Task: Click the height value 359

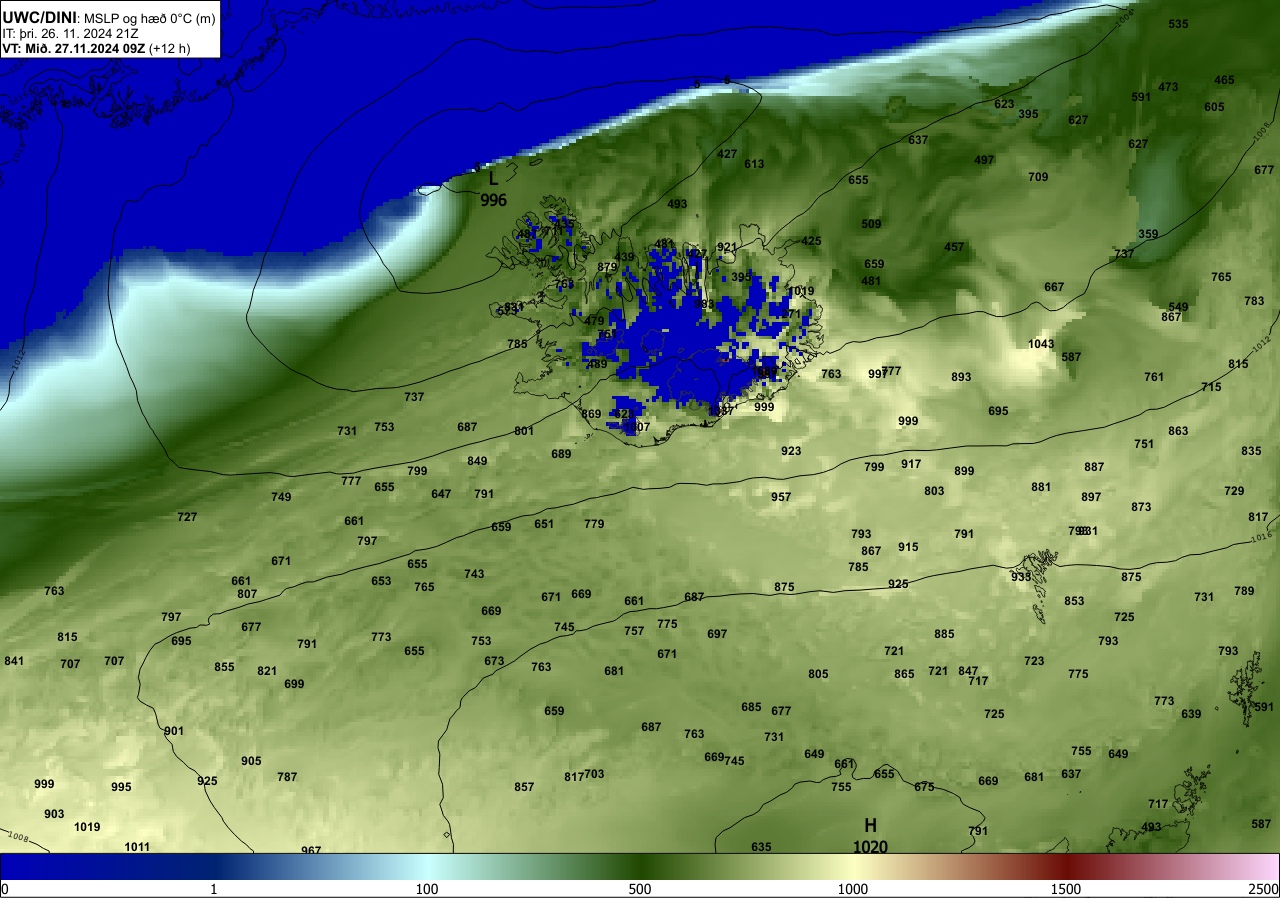Action: [x=1149, y=235]
